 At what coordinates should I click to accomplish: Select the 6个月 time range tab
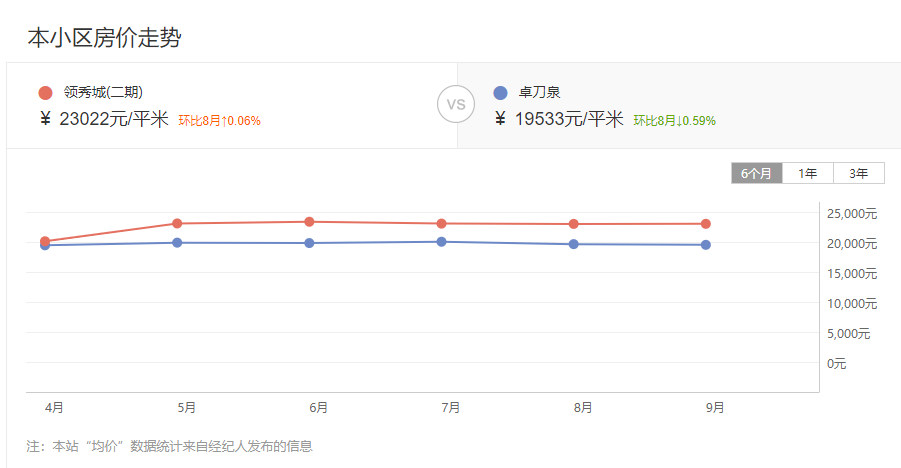(x=756, y=173)
